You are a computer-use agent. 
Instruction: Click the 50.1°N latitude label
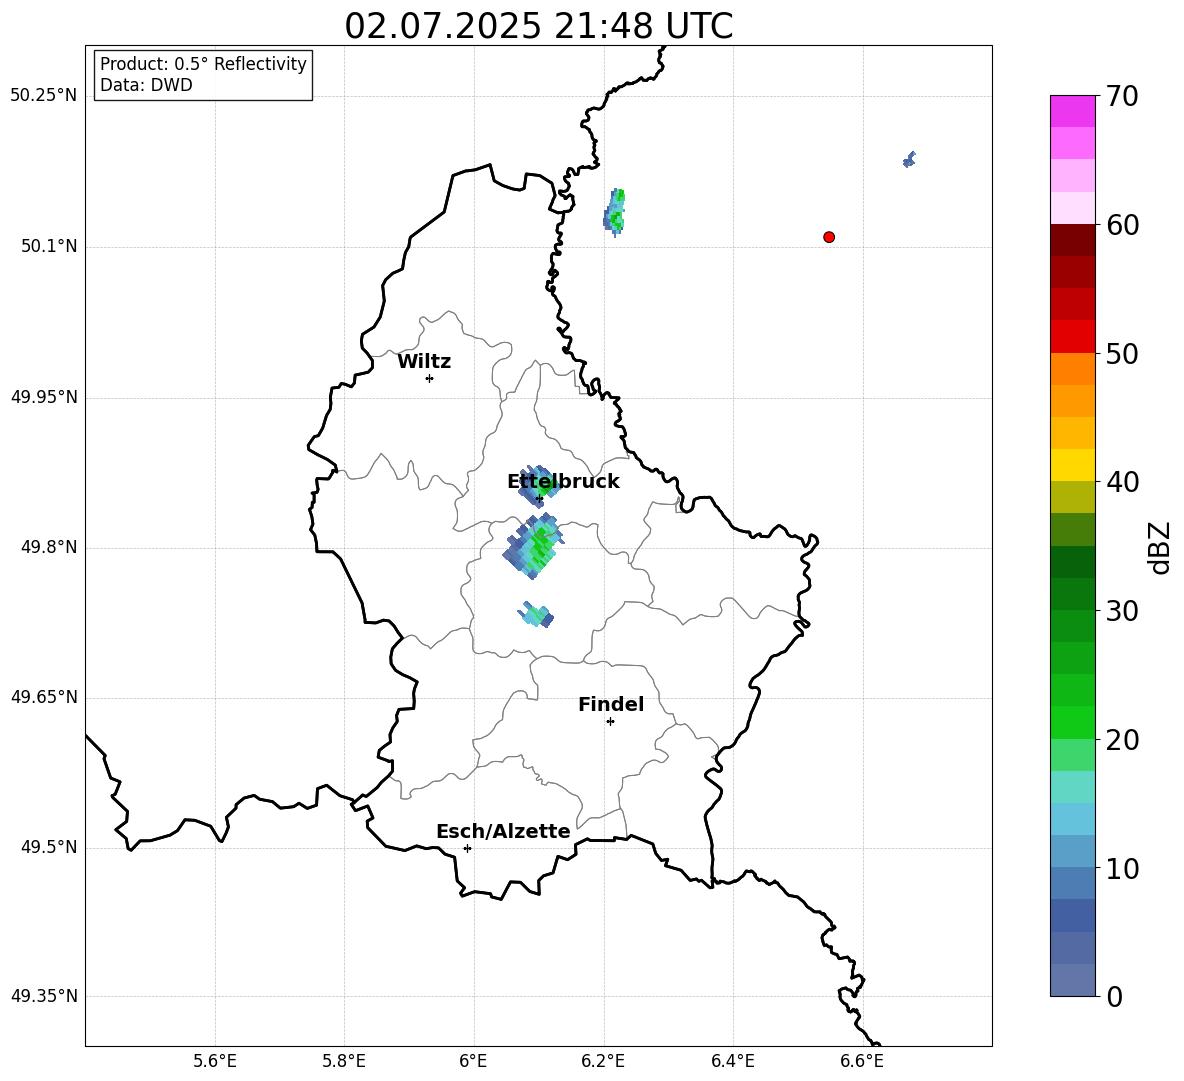coord(49,246)
